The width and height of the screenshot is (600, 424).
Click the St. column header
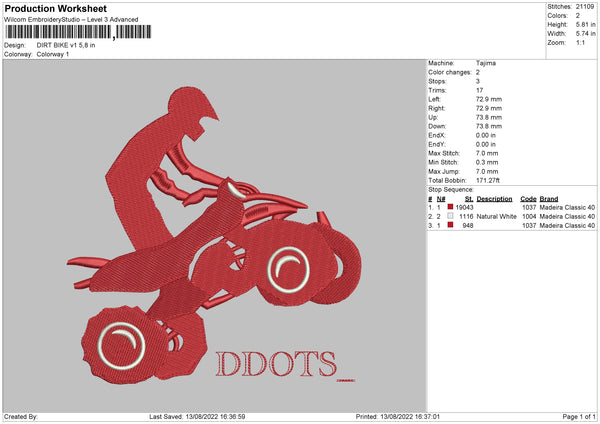click(x=468, y=198)
